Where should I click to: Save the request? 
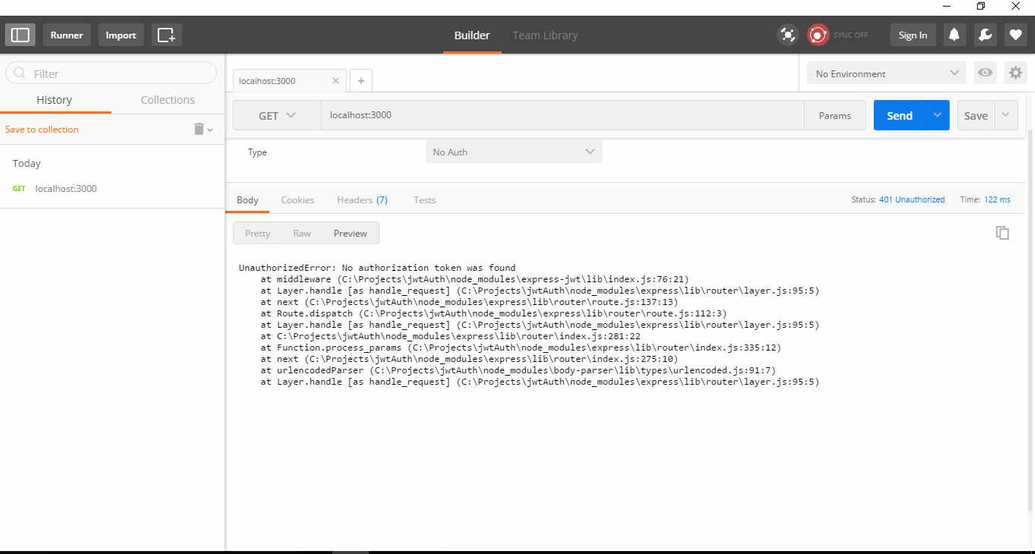[976, 116]
